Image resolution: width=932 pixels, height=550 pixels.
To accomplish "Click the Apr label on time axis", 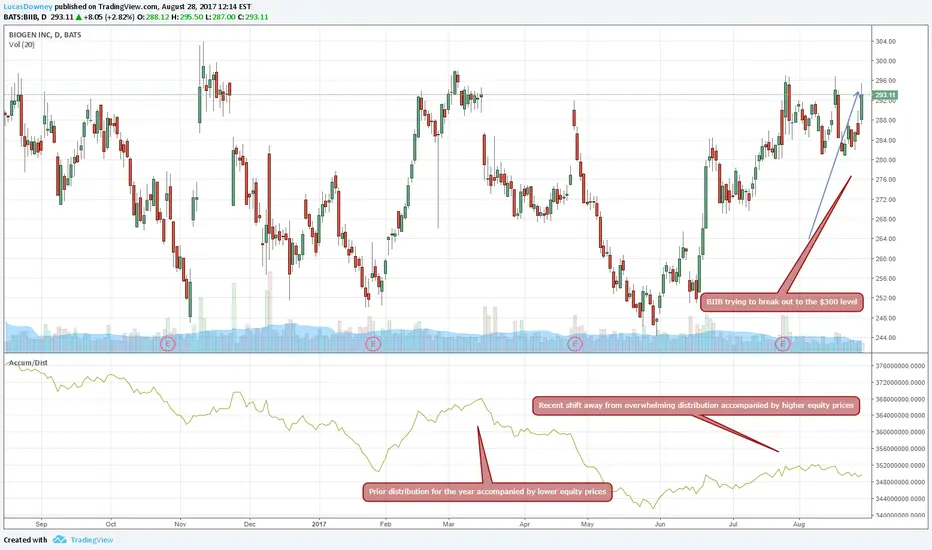I will 524,524.
